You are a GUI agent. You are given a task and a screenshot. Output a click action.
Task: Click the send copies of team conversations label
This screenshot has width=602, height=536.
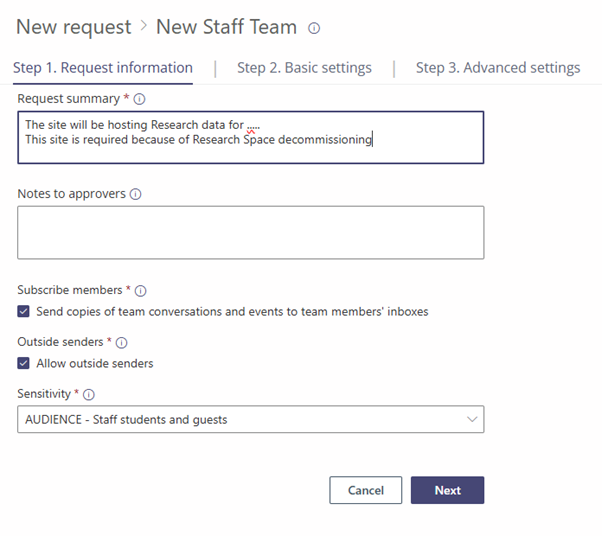click(232, 312)
